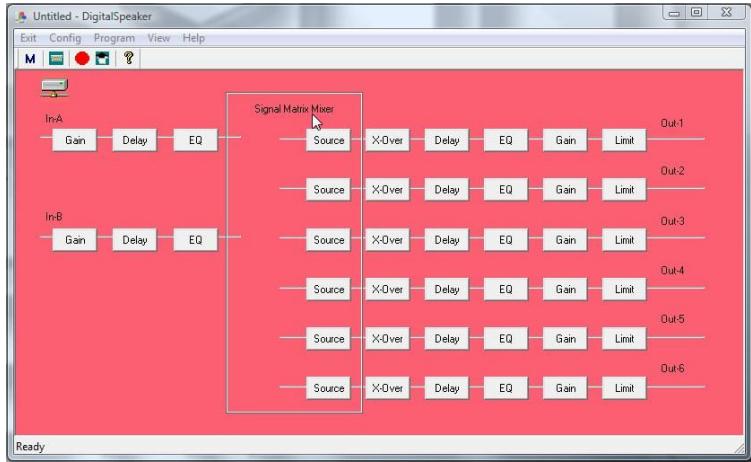
Task: Open the In-A Delay block
Action: [x=135, y=140]
